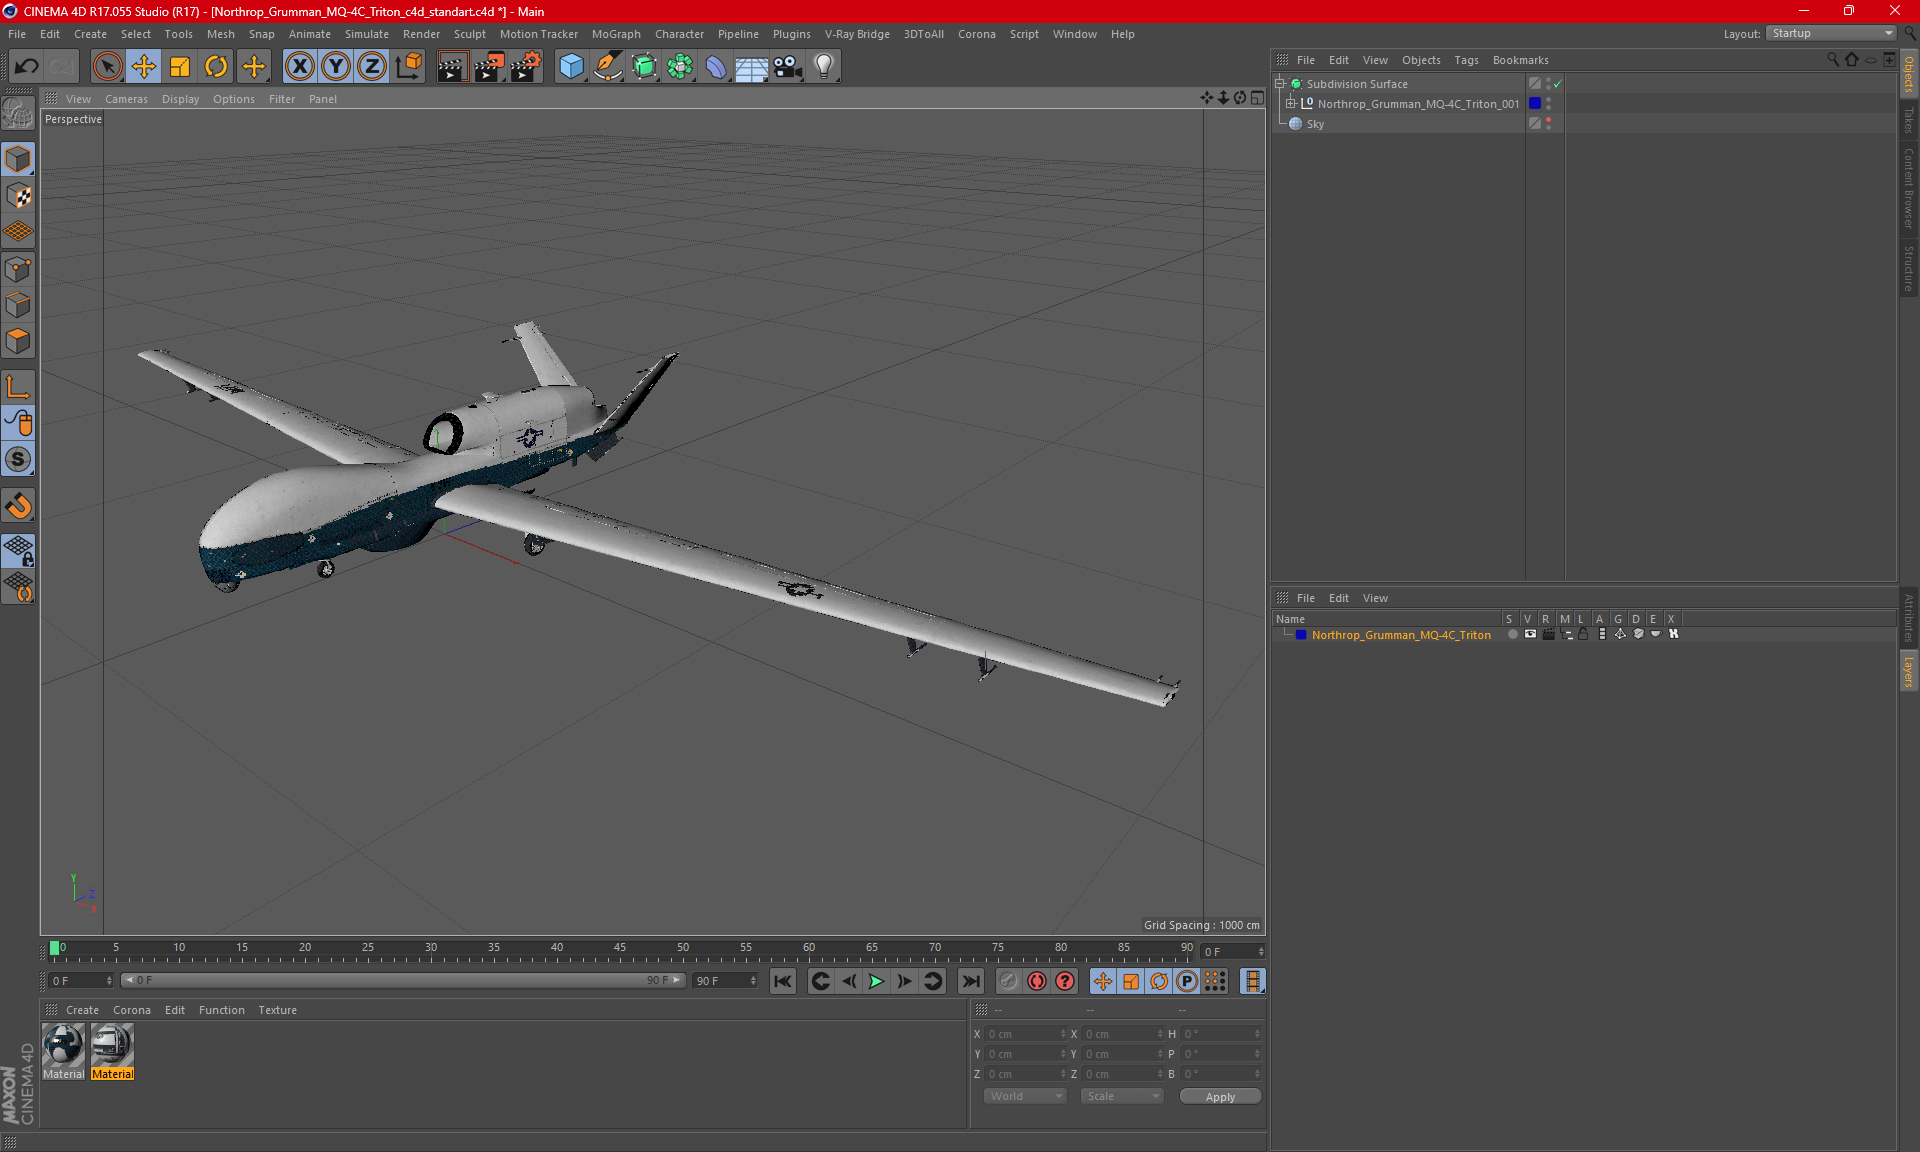This screenshot has height=1152, width=1920.
Task: Add Subdivision Surface generator icon
Action: pyautogui.click(x=644, y=67)
